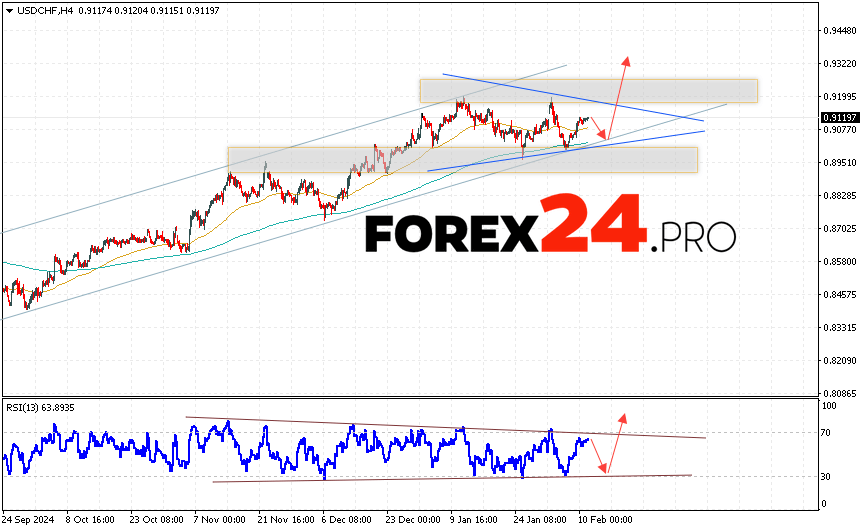Click the red downward arrowhead on price chart

pyautogui.click(x=603, y=136)
